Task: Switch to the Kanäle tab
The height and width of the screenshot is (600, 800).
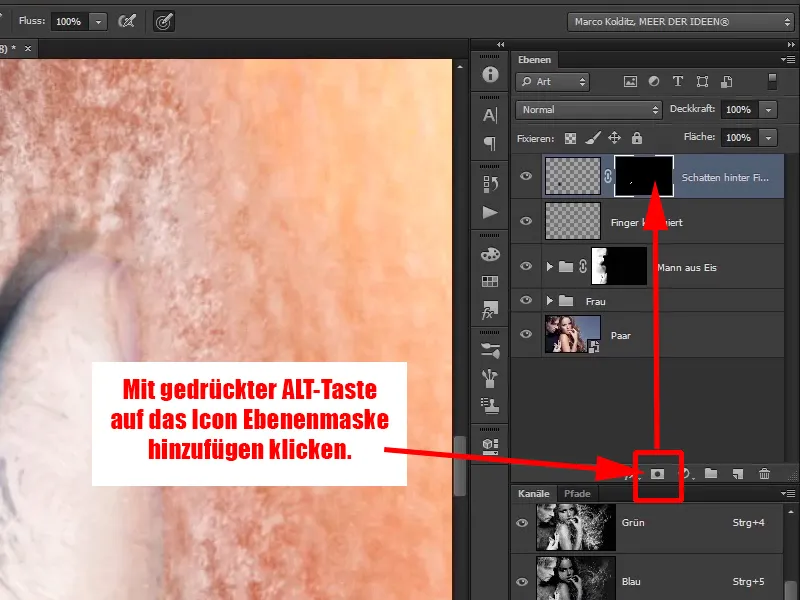Action: [x=534, y=494]
